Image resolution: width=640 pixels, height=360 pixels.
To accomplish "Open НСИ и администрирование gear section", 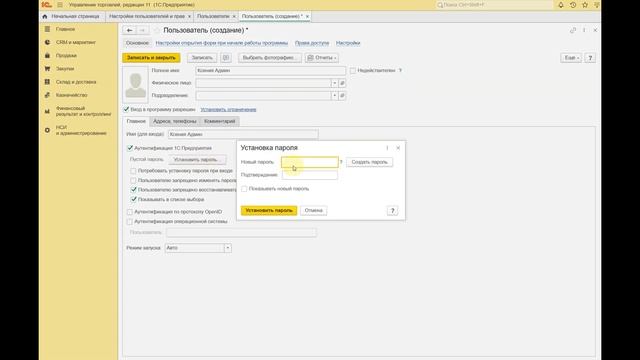I will point(47,130).
